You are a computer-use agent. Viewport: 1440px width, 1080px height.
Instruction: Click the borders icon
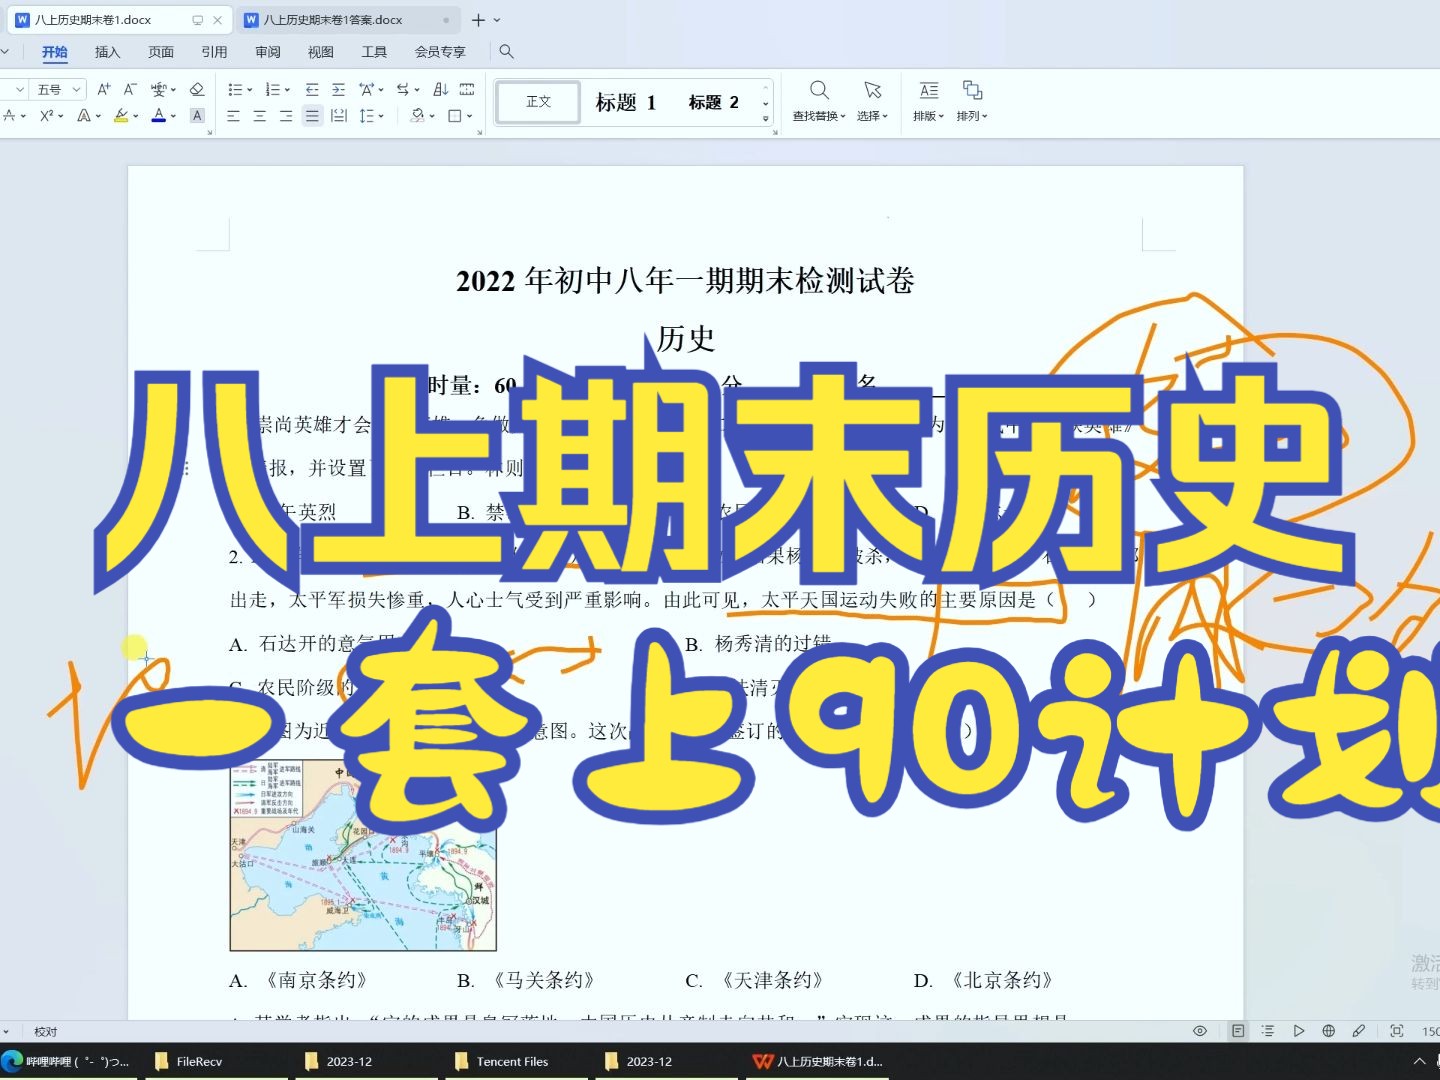[x=455, y=116]
